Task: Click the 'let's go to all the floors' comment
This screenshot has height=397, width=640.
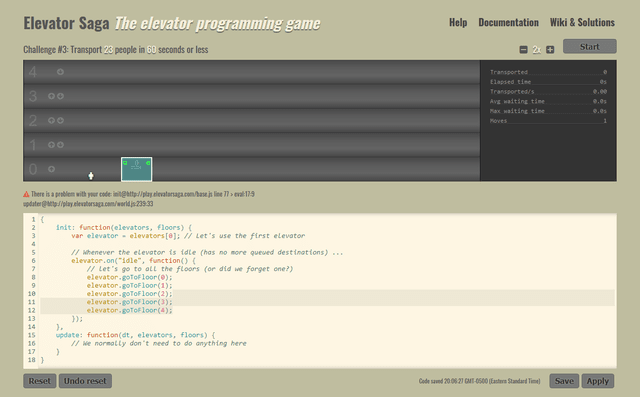Action: pyautogui.click(x=190, y=269)
